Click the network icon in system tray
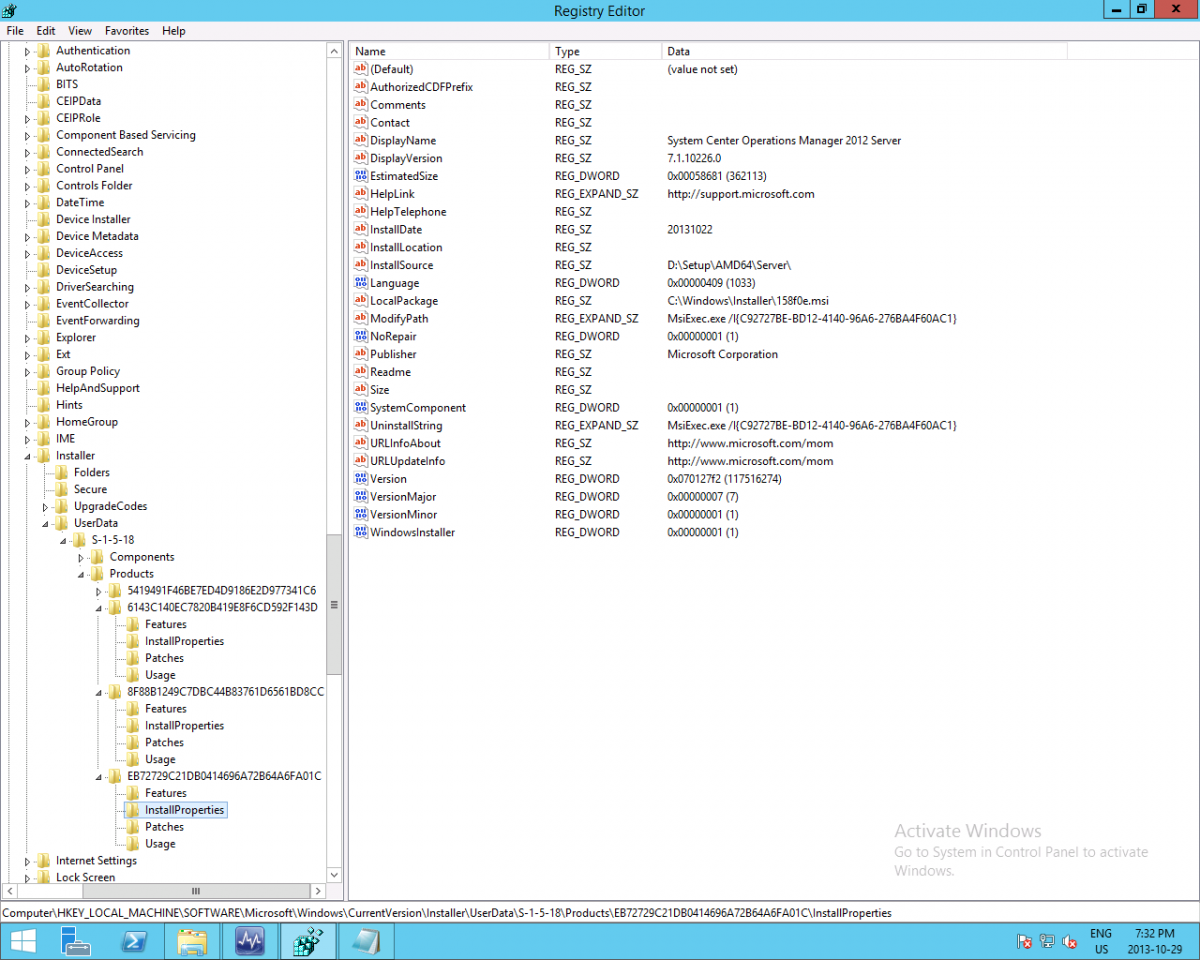Screen dimensions: 1200x960 tap(1047, 941)
